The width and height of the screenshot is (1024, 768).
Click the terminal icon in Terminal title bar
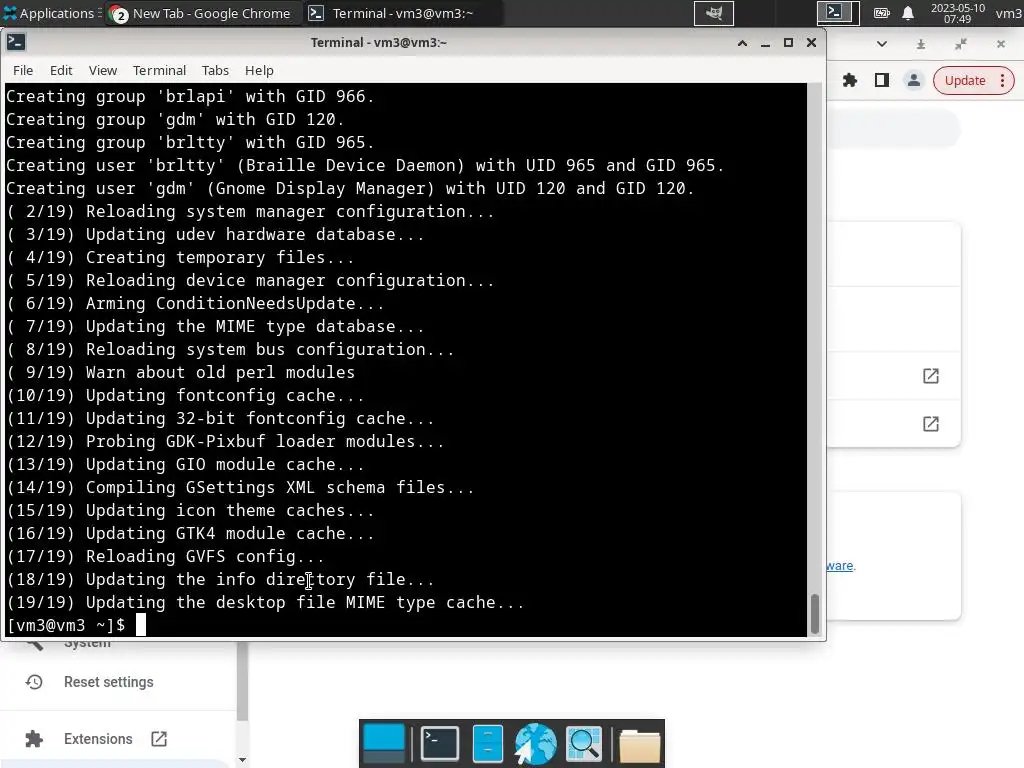click(16, 42)
